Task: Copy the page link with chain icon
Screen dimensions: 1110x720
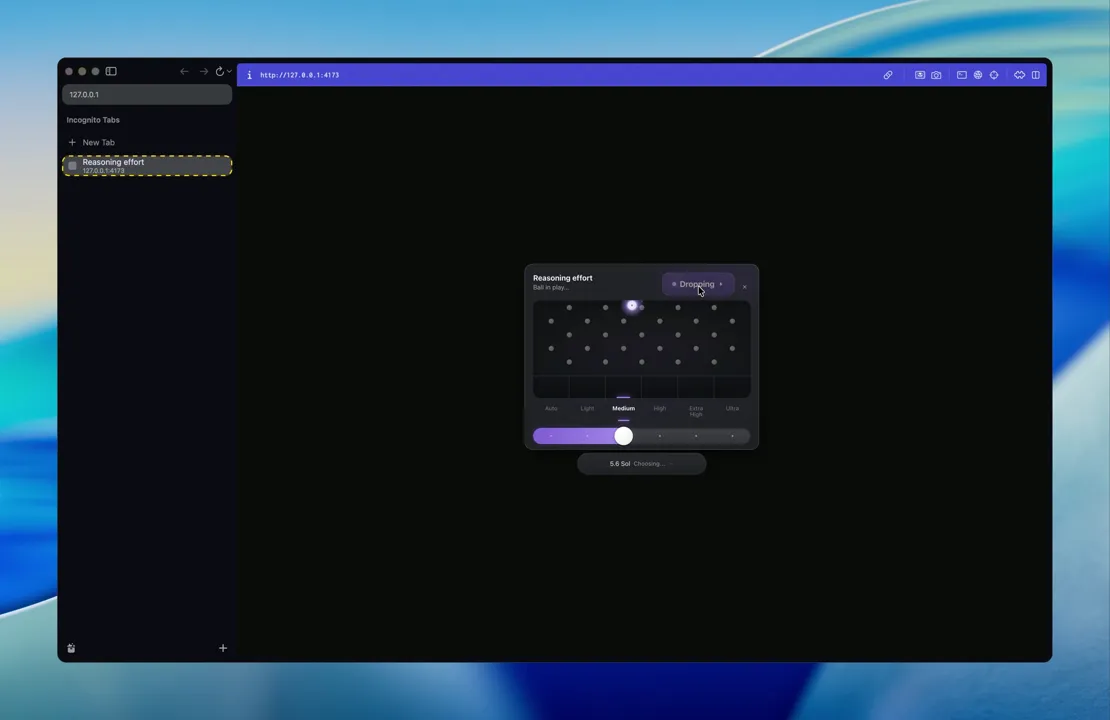Action: point(888,75)
